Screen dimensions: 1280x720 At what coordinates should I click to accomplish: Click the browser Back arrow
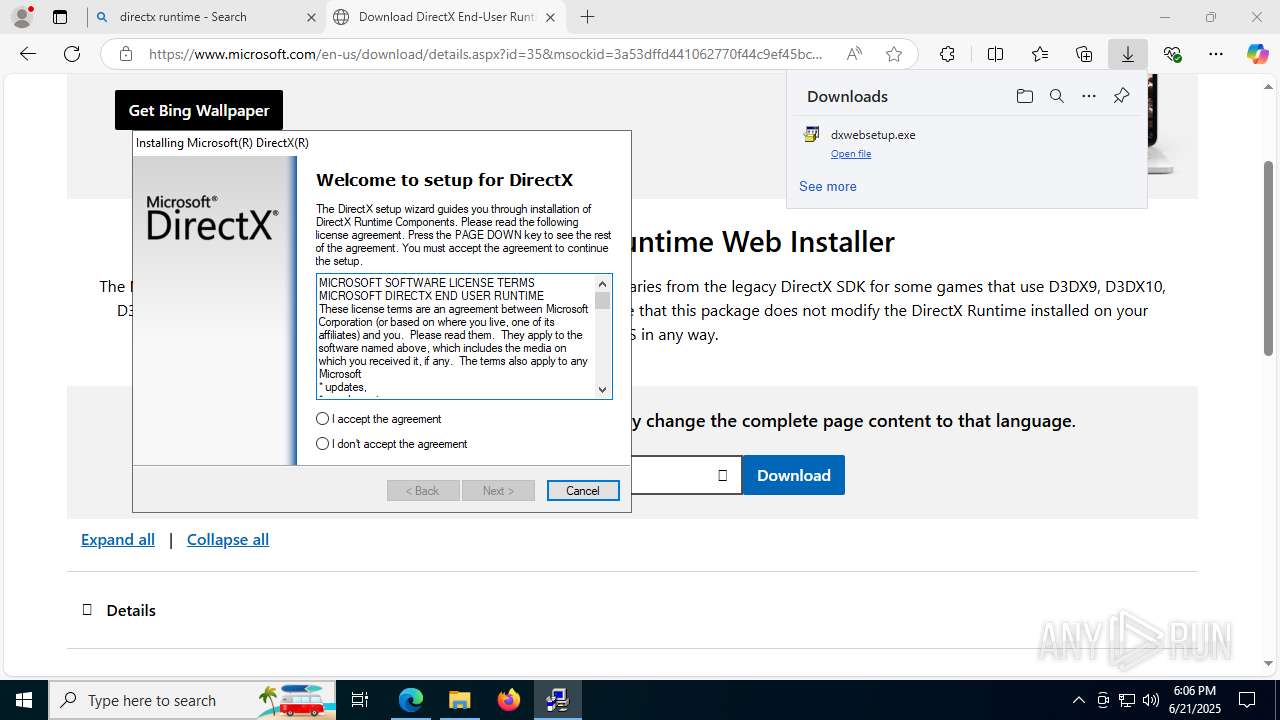pos(28,54)
